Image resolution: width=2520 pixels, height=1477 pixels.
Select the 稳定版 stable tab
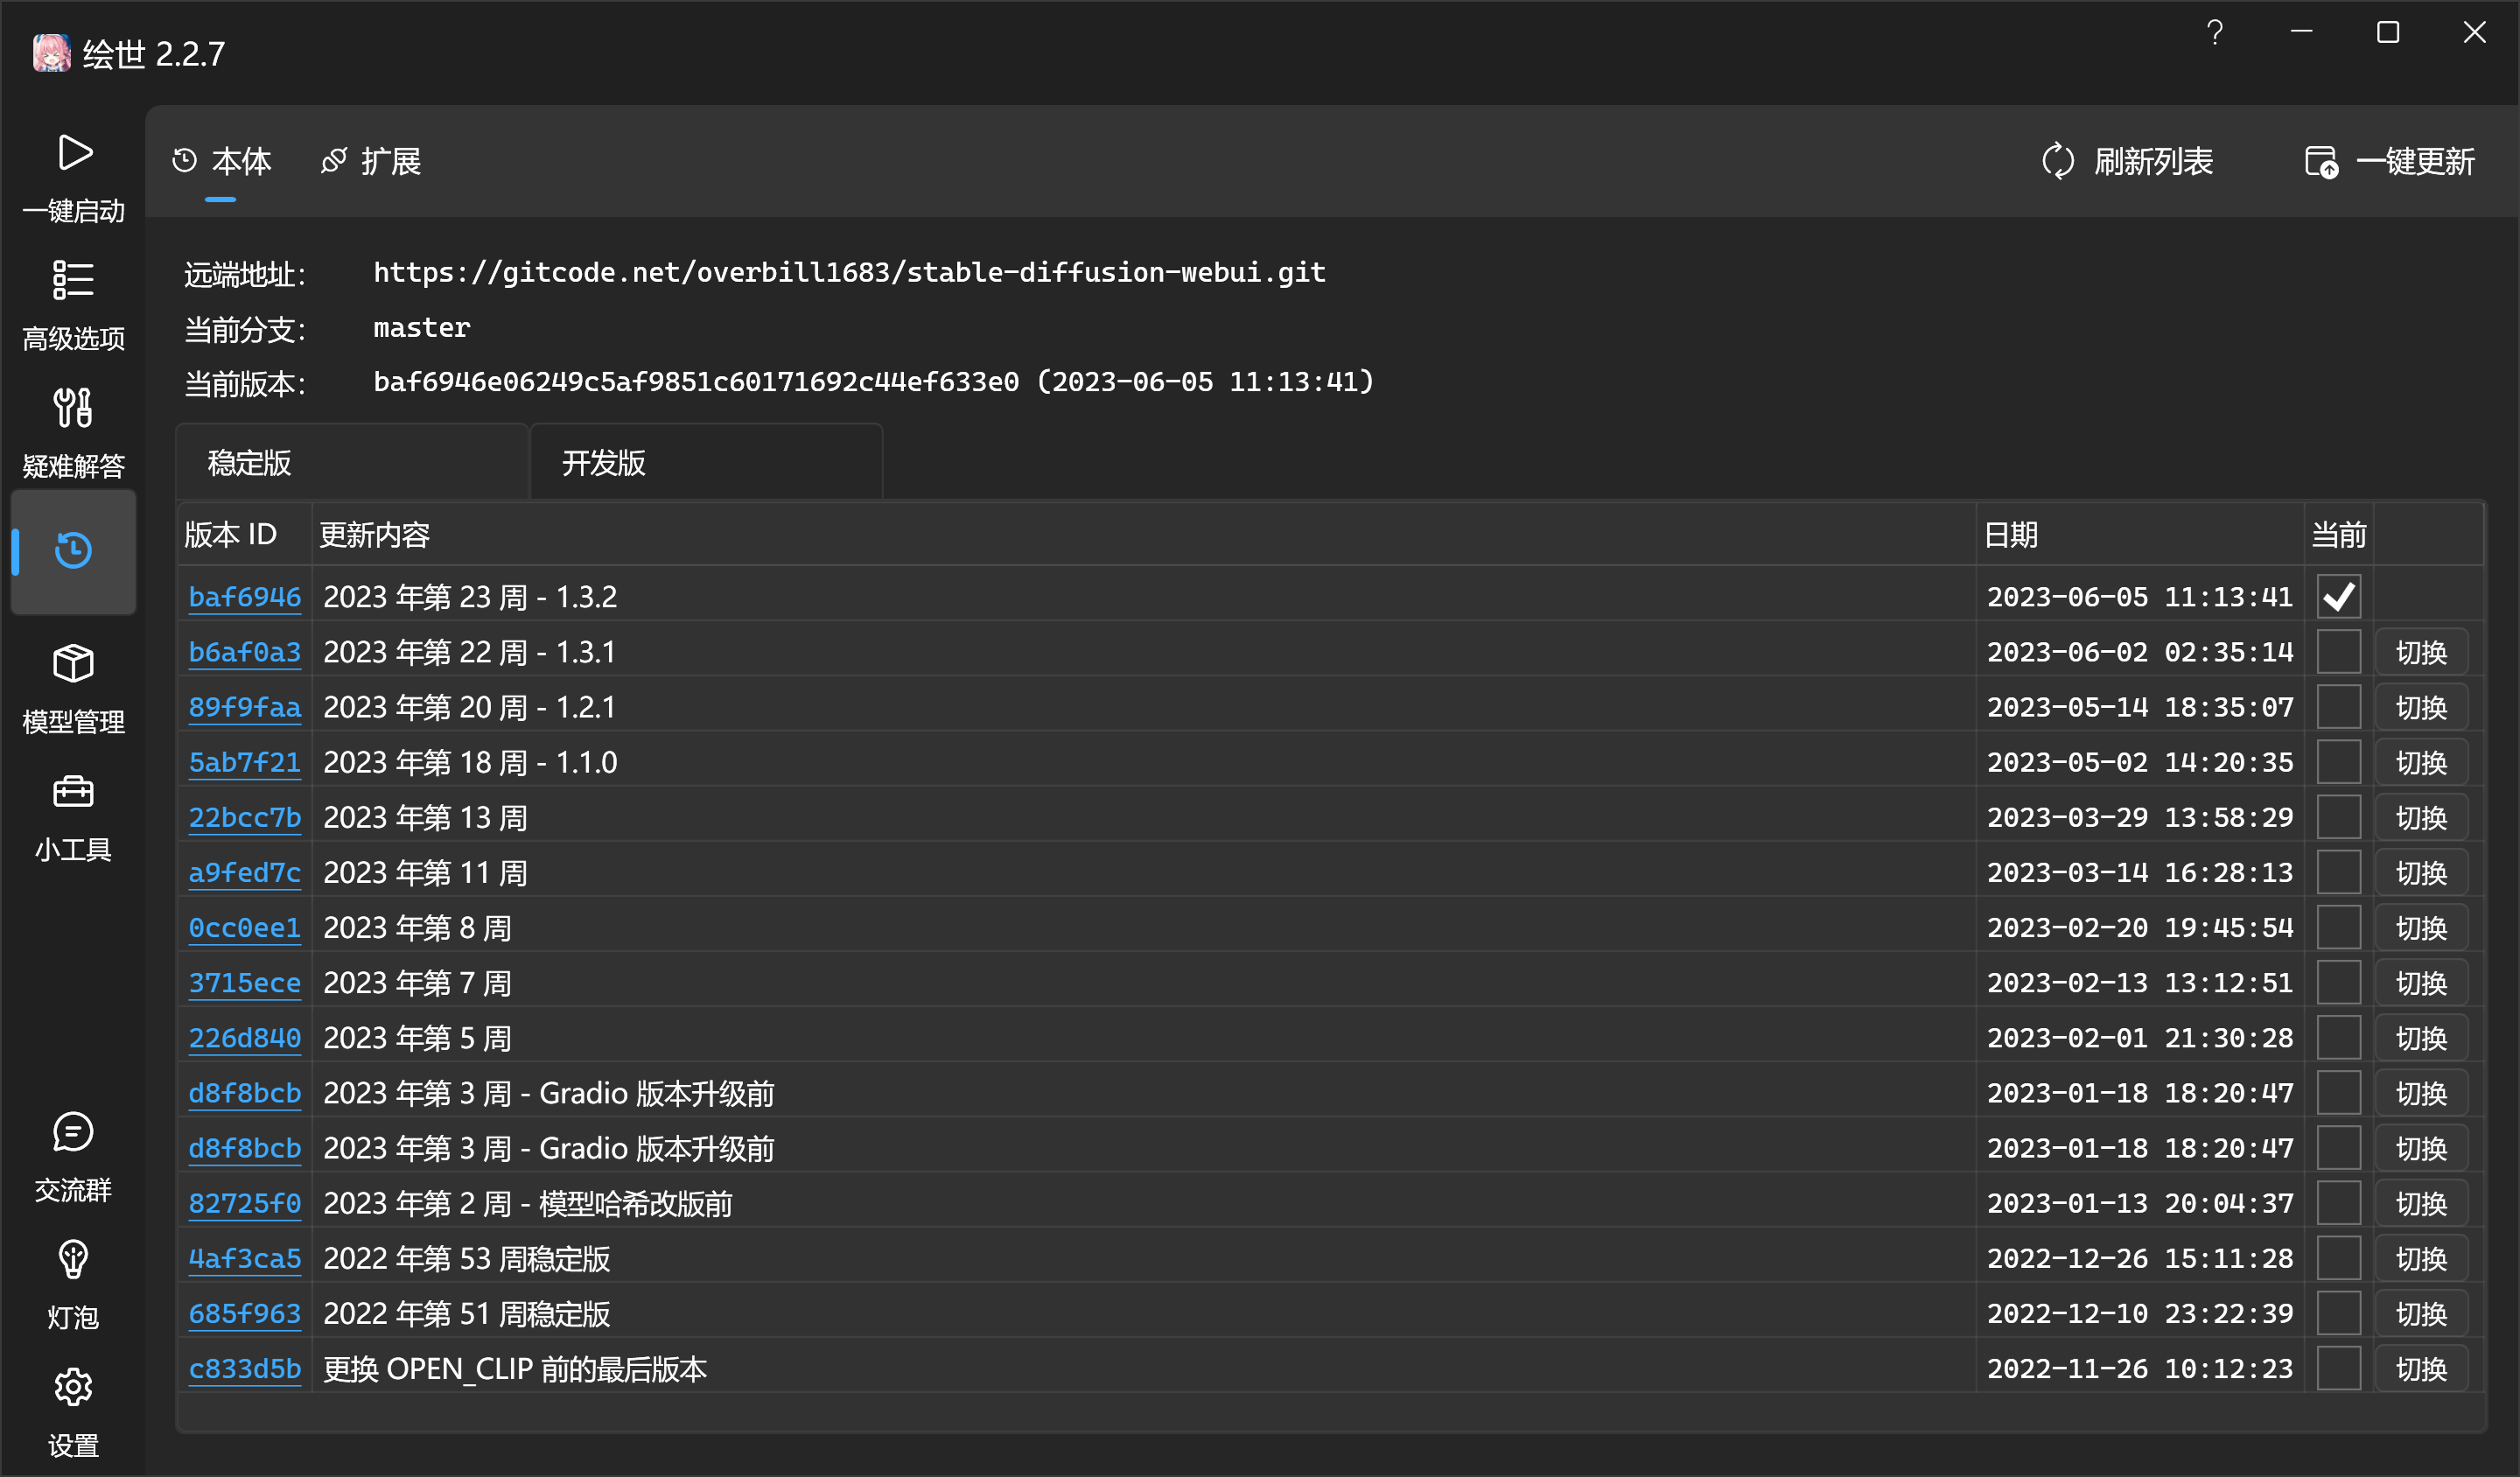[250, 463]
